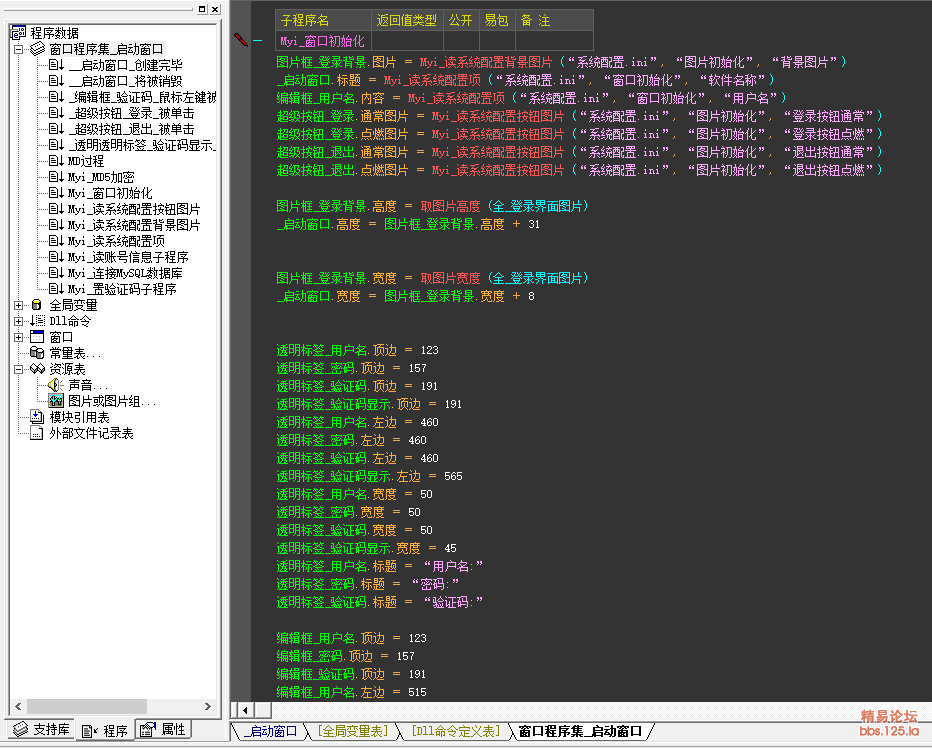Select Myi_MD5加密 subroutine in tree
Image resolution: width=932 pixels, height=748 pixels.
(100, 177)
